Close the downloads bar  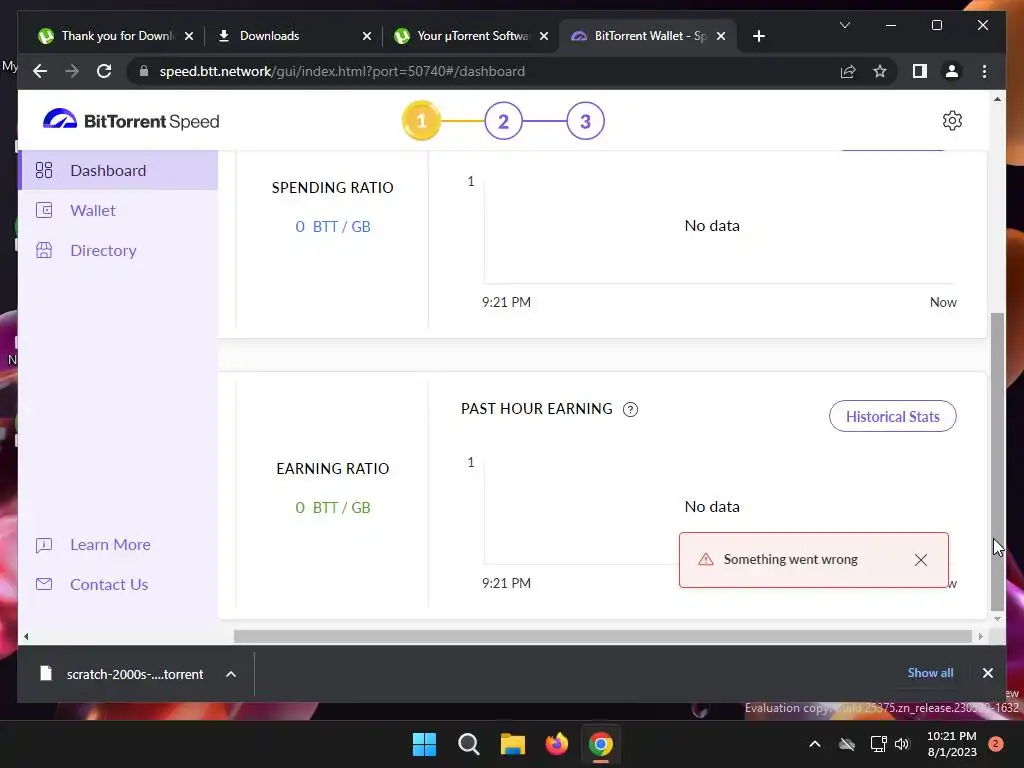987,673
